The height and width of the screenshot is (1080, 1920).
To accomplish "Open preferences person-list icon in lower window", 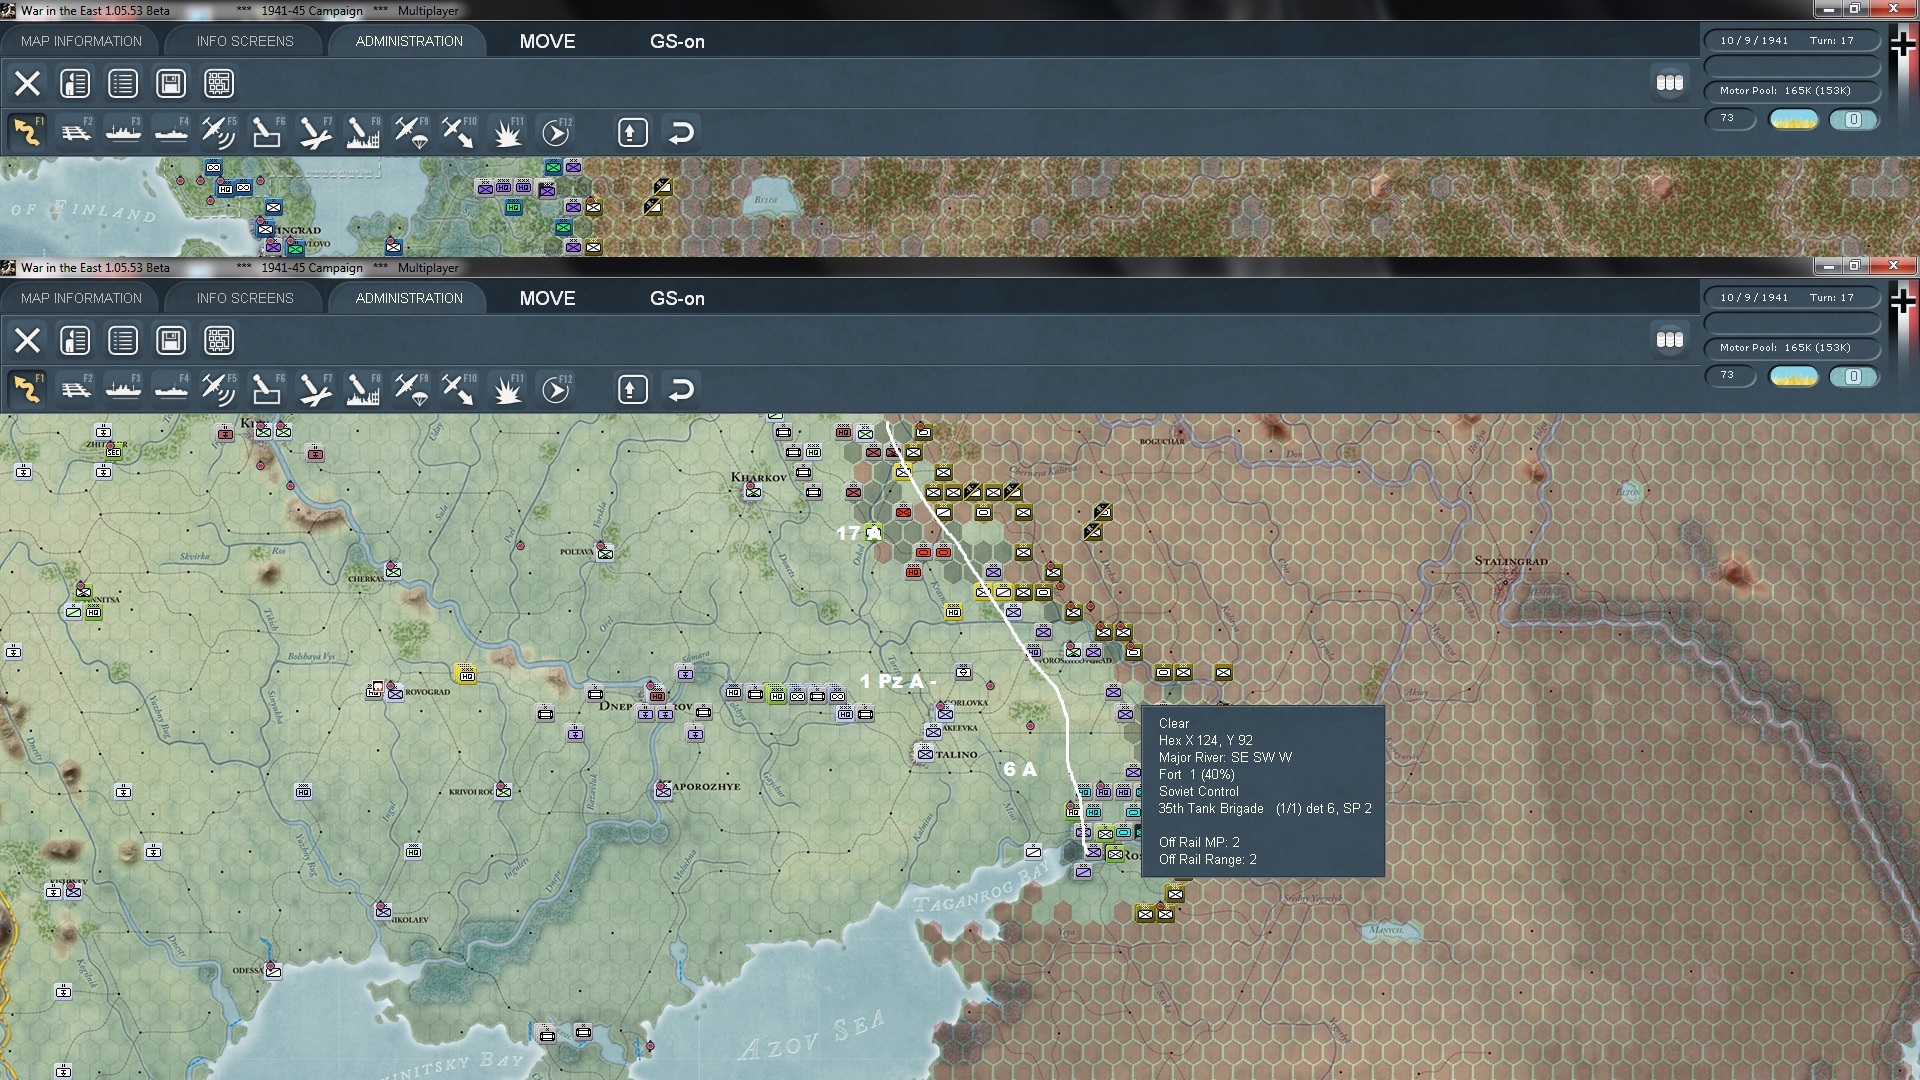I will coord(75,340).
